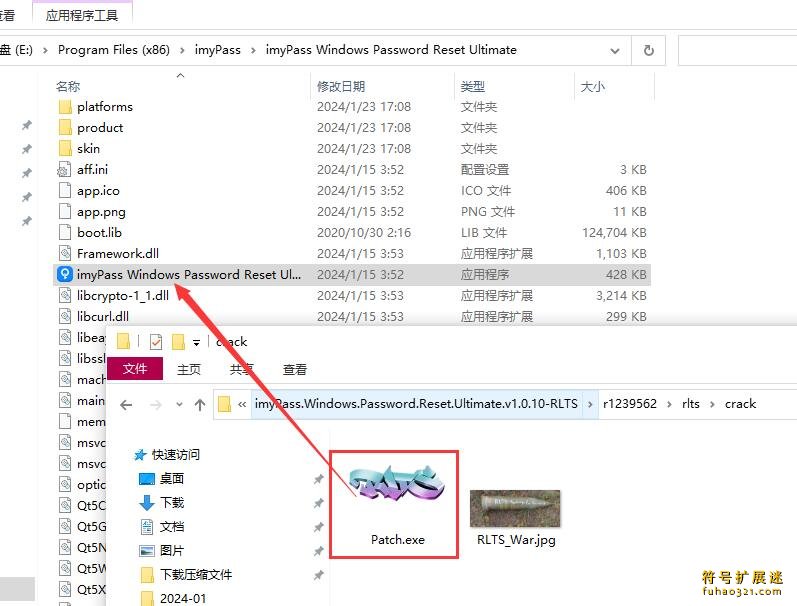Viewport: 797px width, 606px height.
Task: Unpin 下载压缩文件 using its pin icon
Action: coord(318,575)
